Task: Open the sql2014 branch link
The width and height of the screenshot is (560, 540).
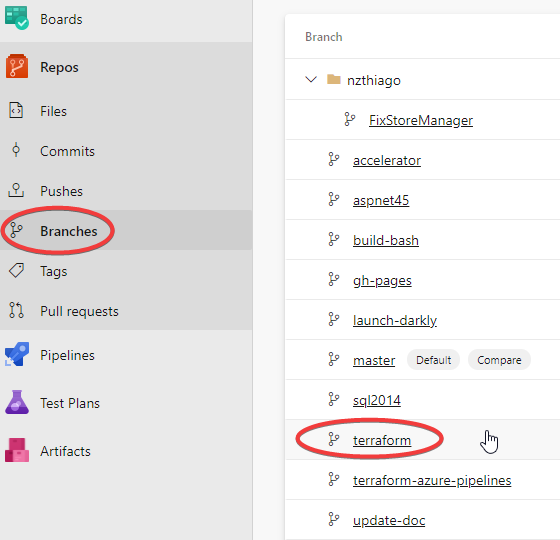Action: [377, 400]
